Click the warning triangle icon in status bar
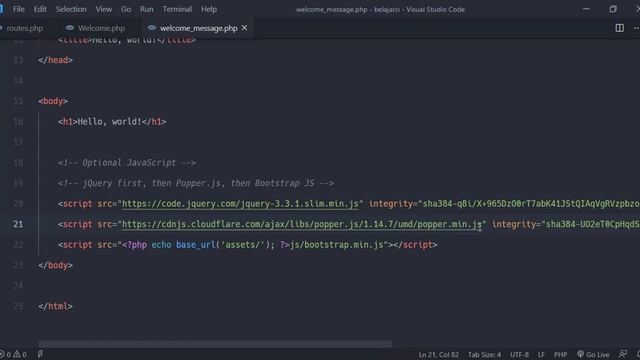 [17, 354]
